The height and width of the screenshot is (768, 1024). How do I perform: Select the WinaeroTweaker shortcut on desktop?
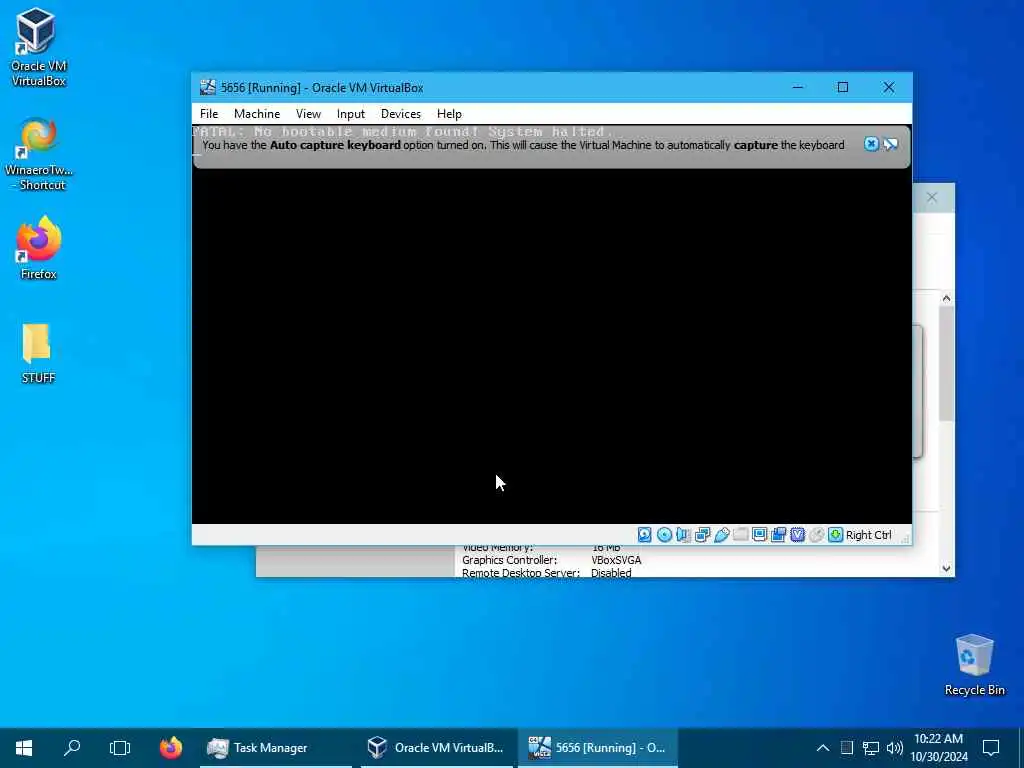pos(38,154)
